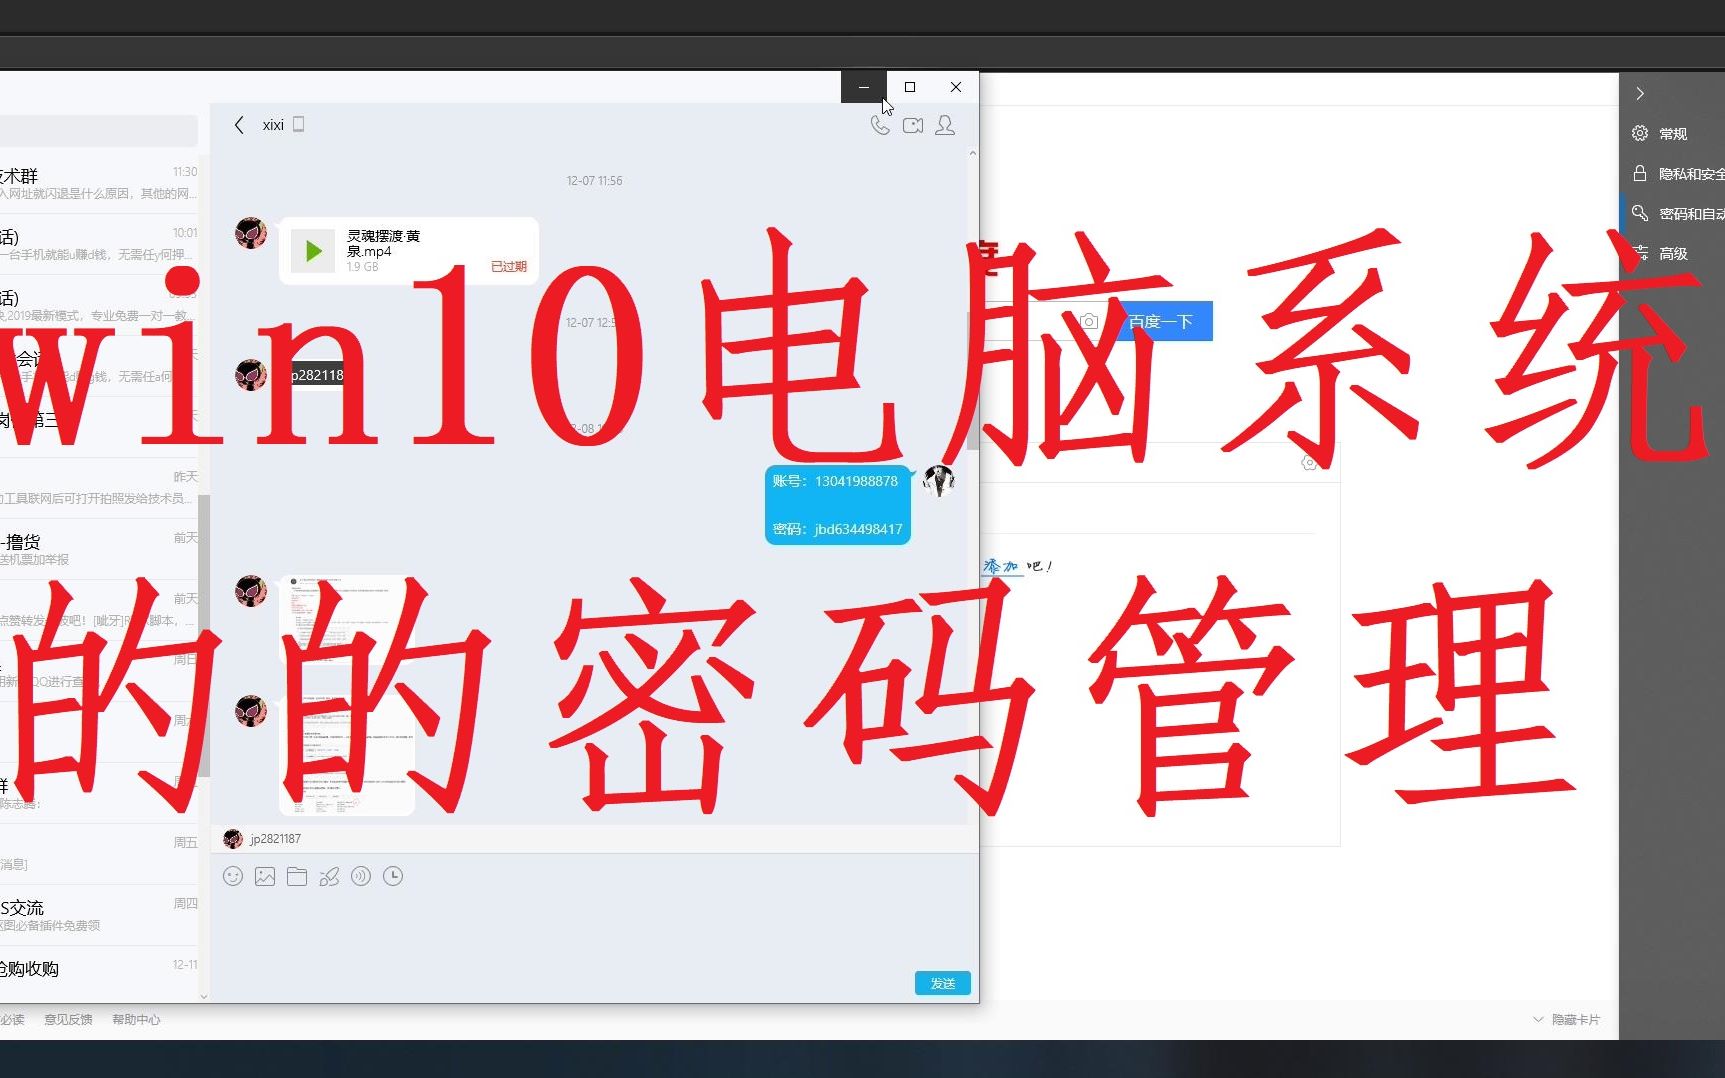Open the 意见反馈 link
This screenshot has width=1725, height=1078.
pyautogui.click(x=68, y=1019)
